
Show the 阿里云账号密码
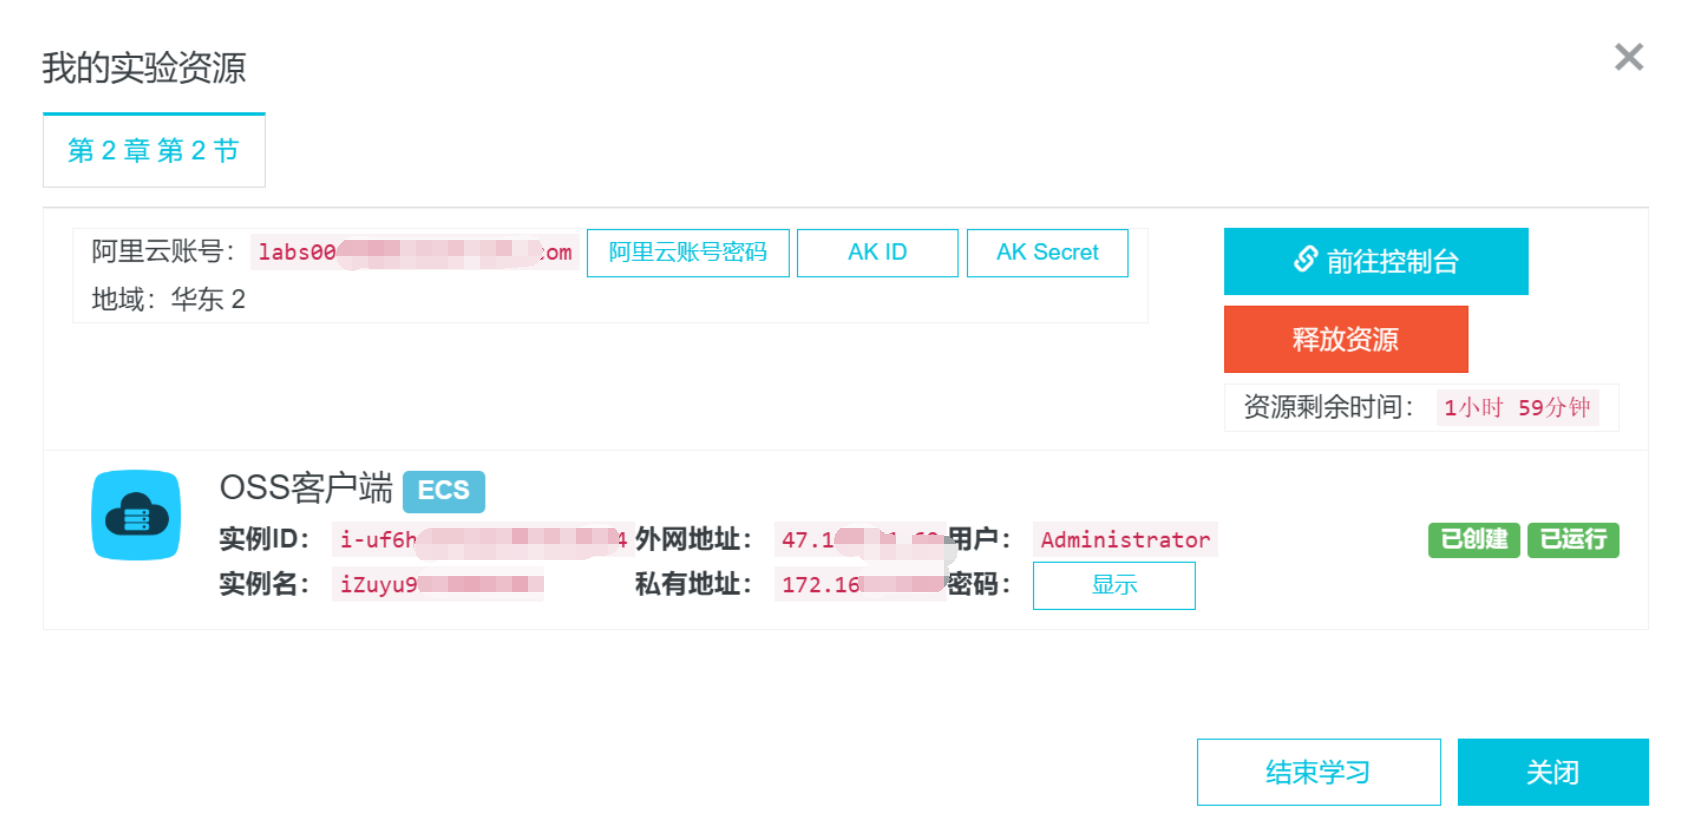pos(688,253)
